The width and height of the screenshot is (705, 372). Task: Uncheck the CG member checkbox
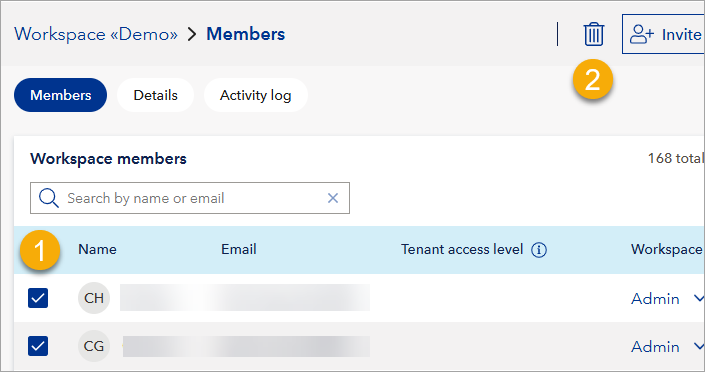click(x=38, y=346)
